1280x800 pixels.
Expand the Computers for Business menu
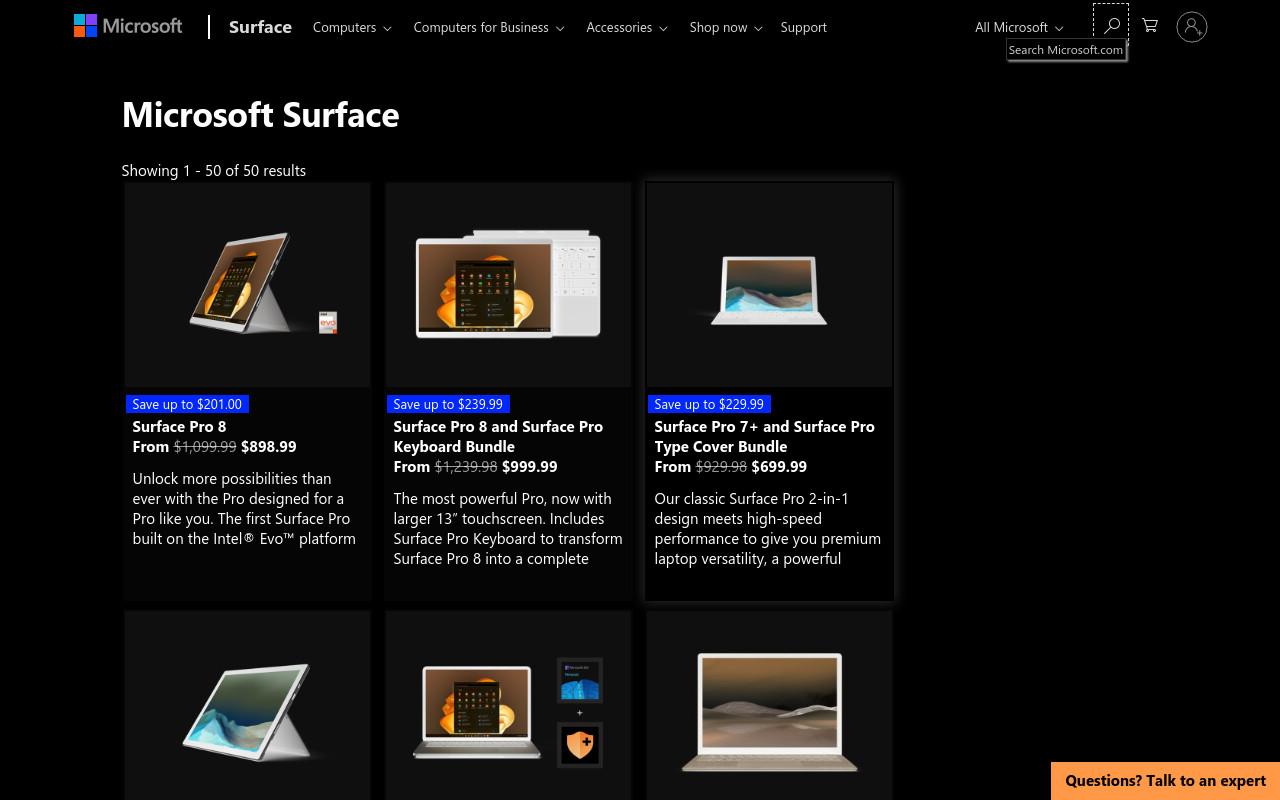(489, 27)
